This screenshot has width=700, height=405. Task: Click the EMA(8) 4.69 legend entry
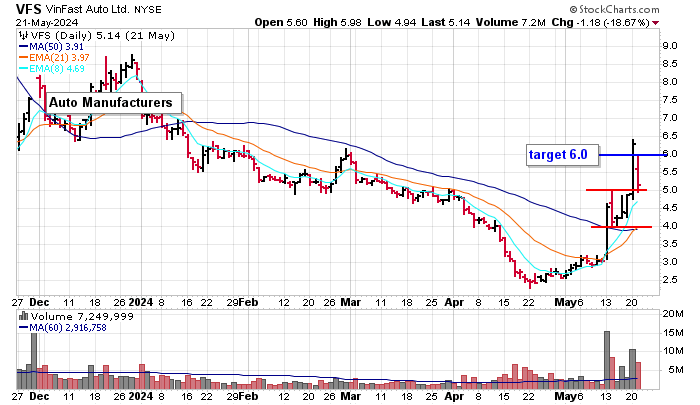pyautogui.click(x=52, y=69)
